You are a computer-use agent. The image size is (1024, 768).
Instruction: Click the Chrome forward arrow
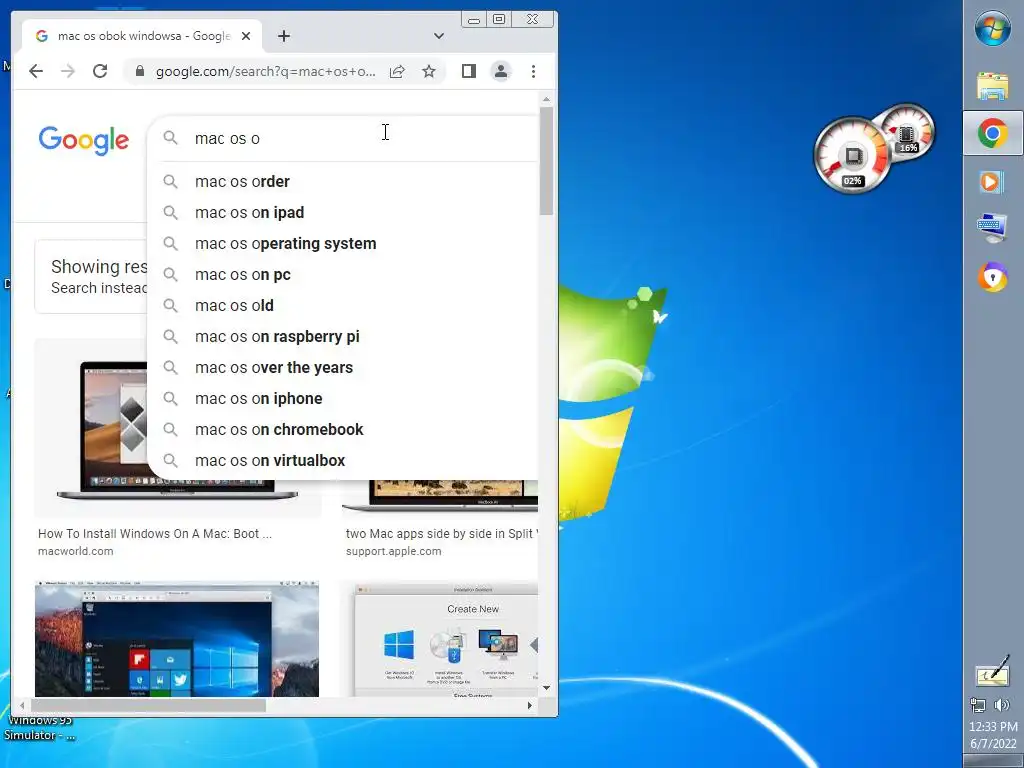click(68, 71)
